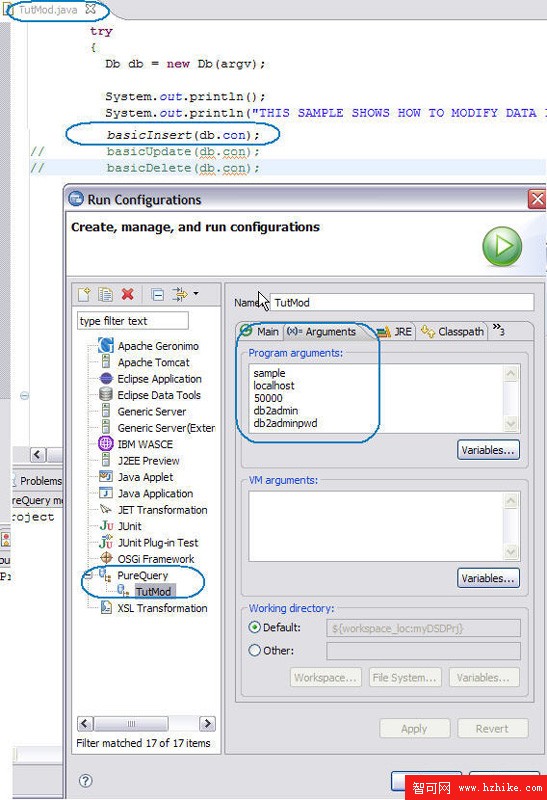Image resolution: width=547 pixels, height=800 pixels.
Task: Open help with the question mark icon
Action: 86,780
